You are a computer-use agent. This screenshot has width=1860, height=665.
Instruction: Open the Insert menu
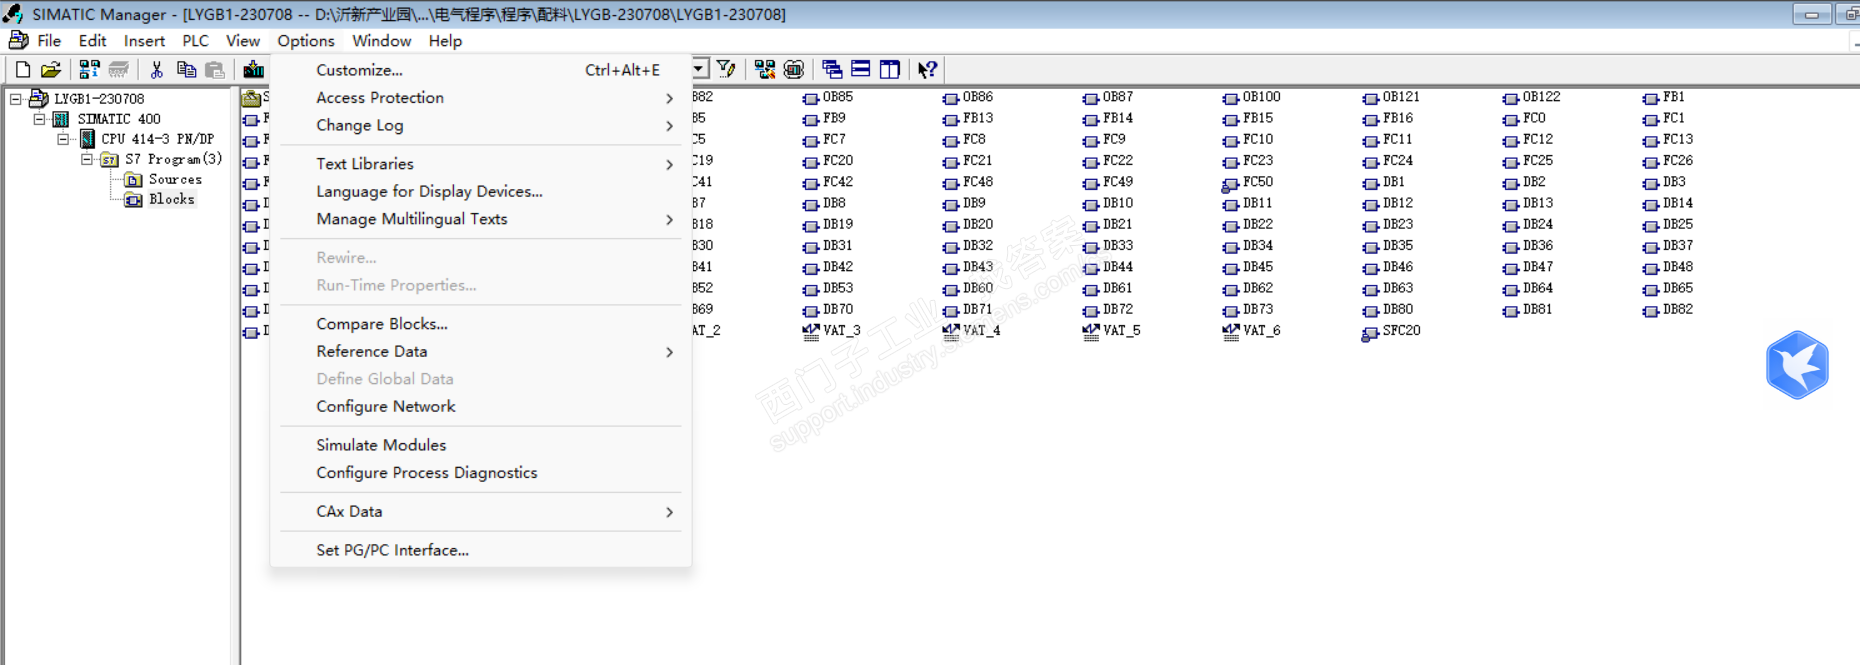(144, 41)
